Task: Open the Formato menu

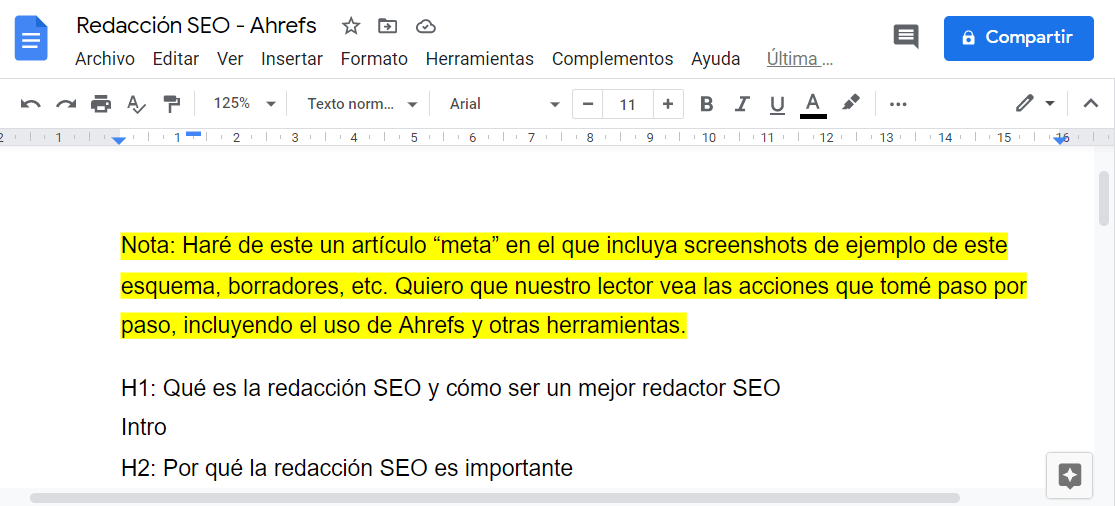Action: (374, 59)
